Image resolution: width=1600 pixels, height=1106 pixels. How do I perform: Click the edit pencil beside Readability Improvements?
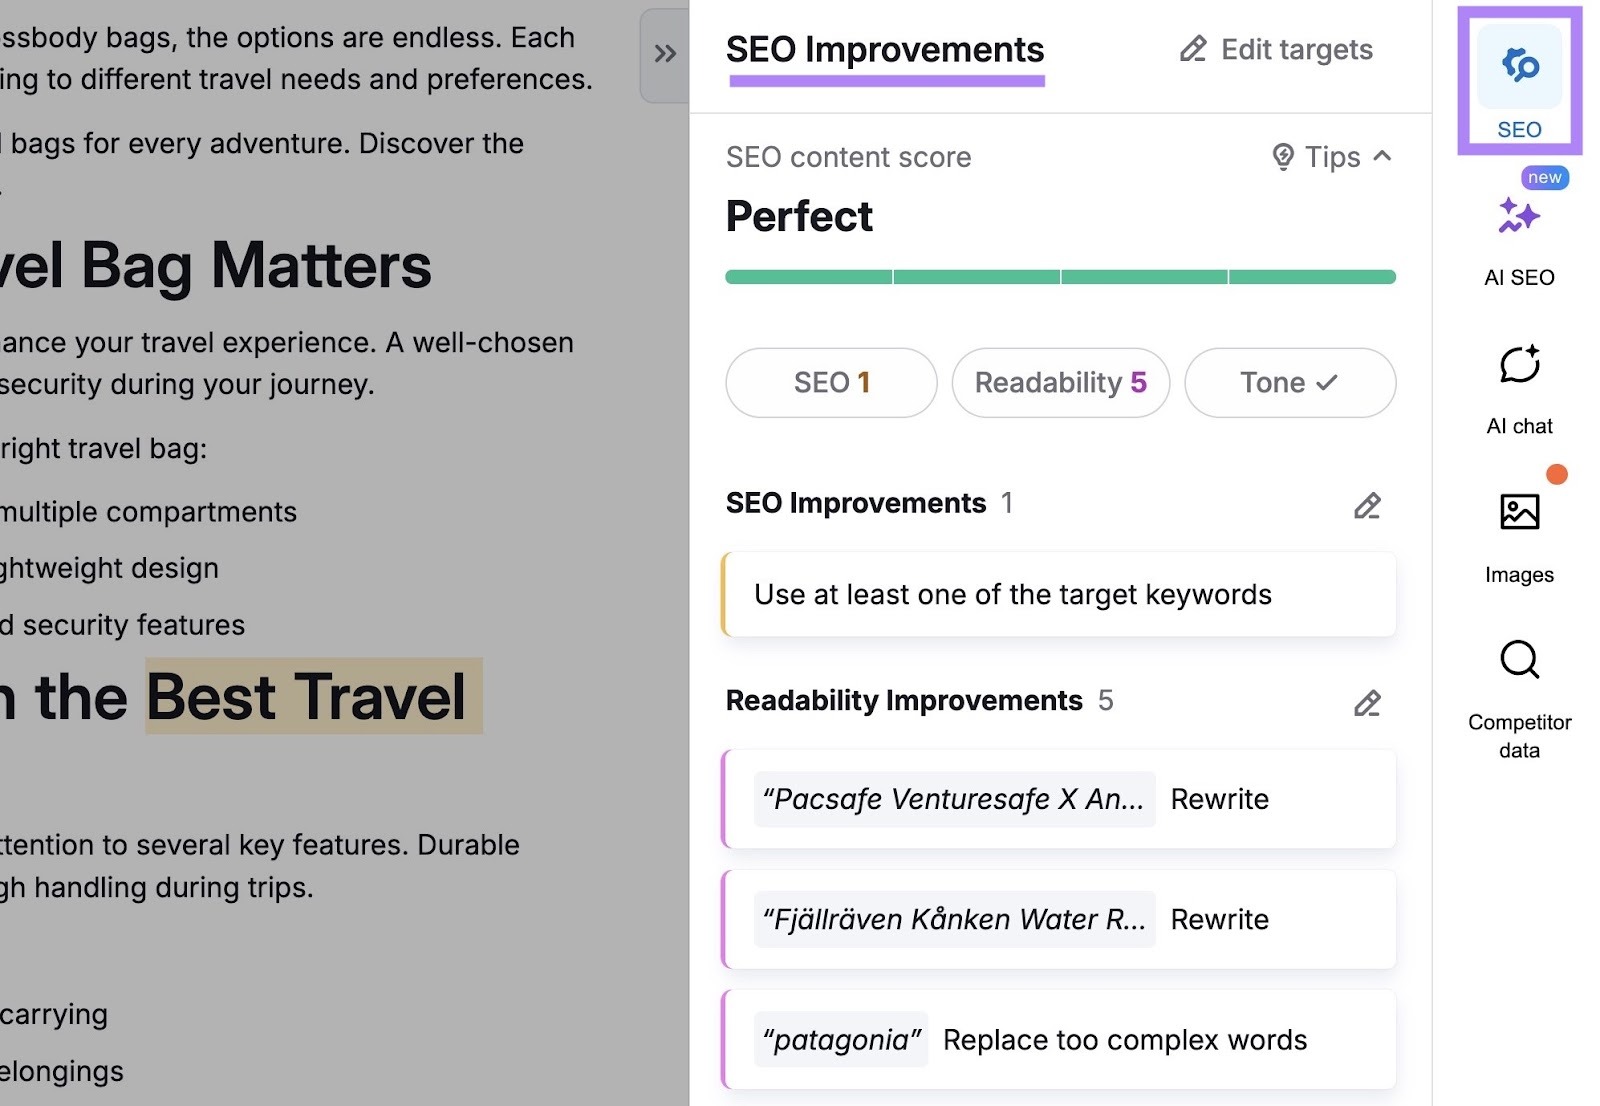[x=1367, y=703]
